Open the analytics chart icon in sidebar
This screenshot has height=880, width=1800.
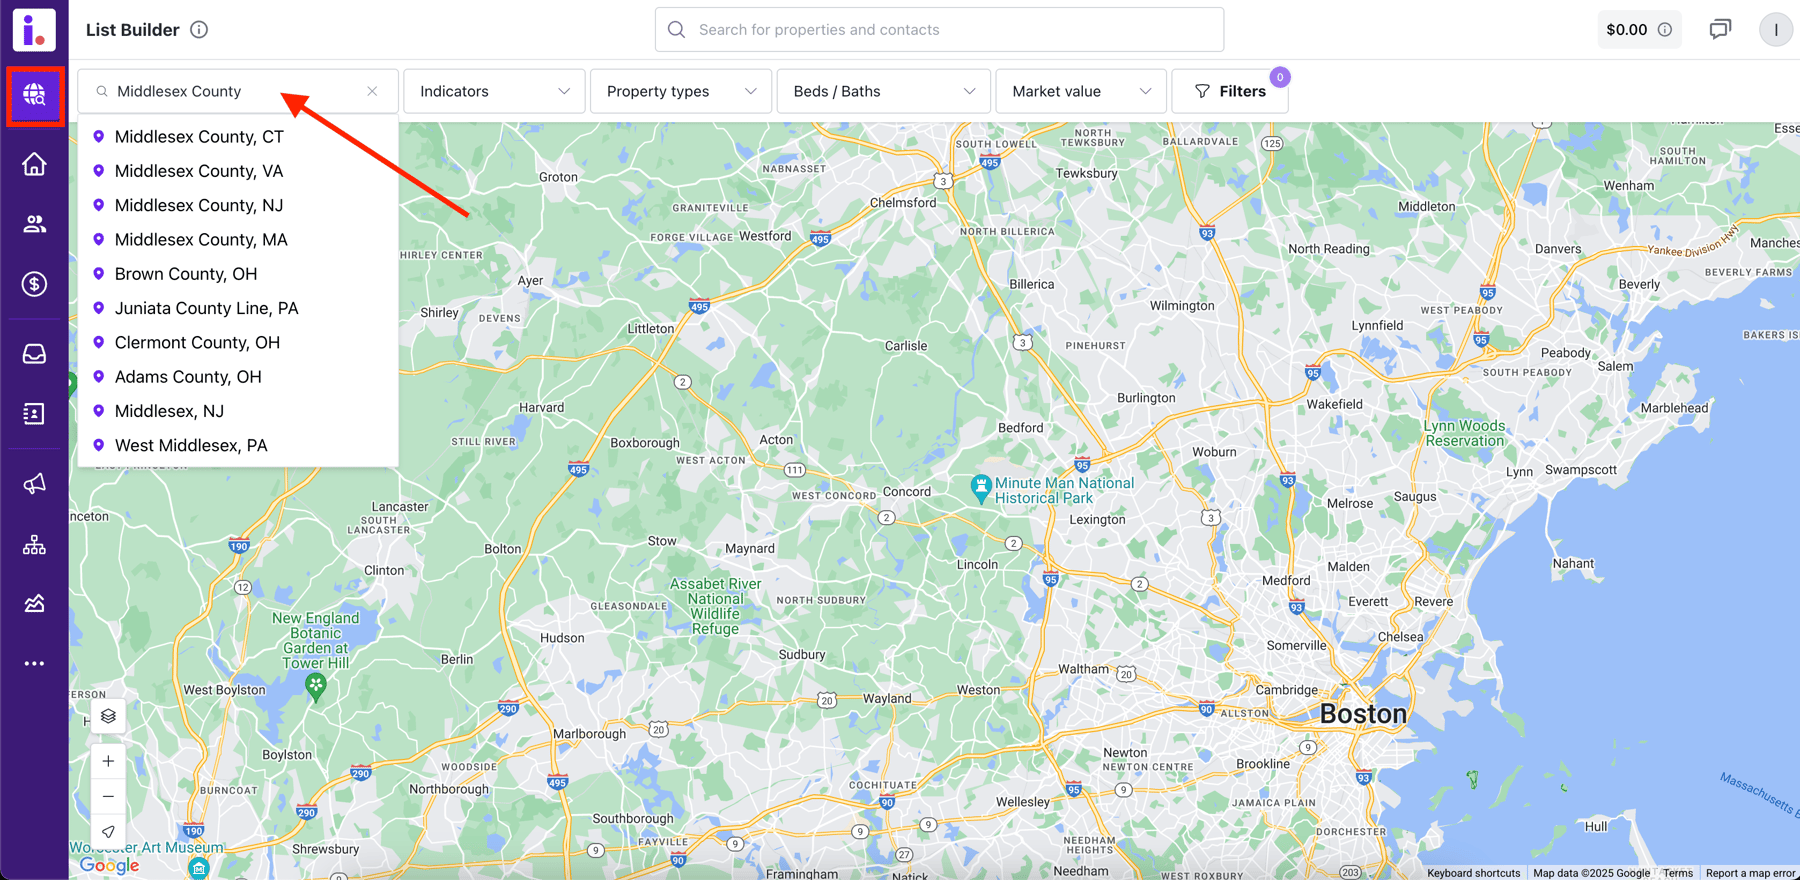pyautogui.click(x=35, y=603)
